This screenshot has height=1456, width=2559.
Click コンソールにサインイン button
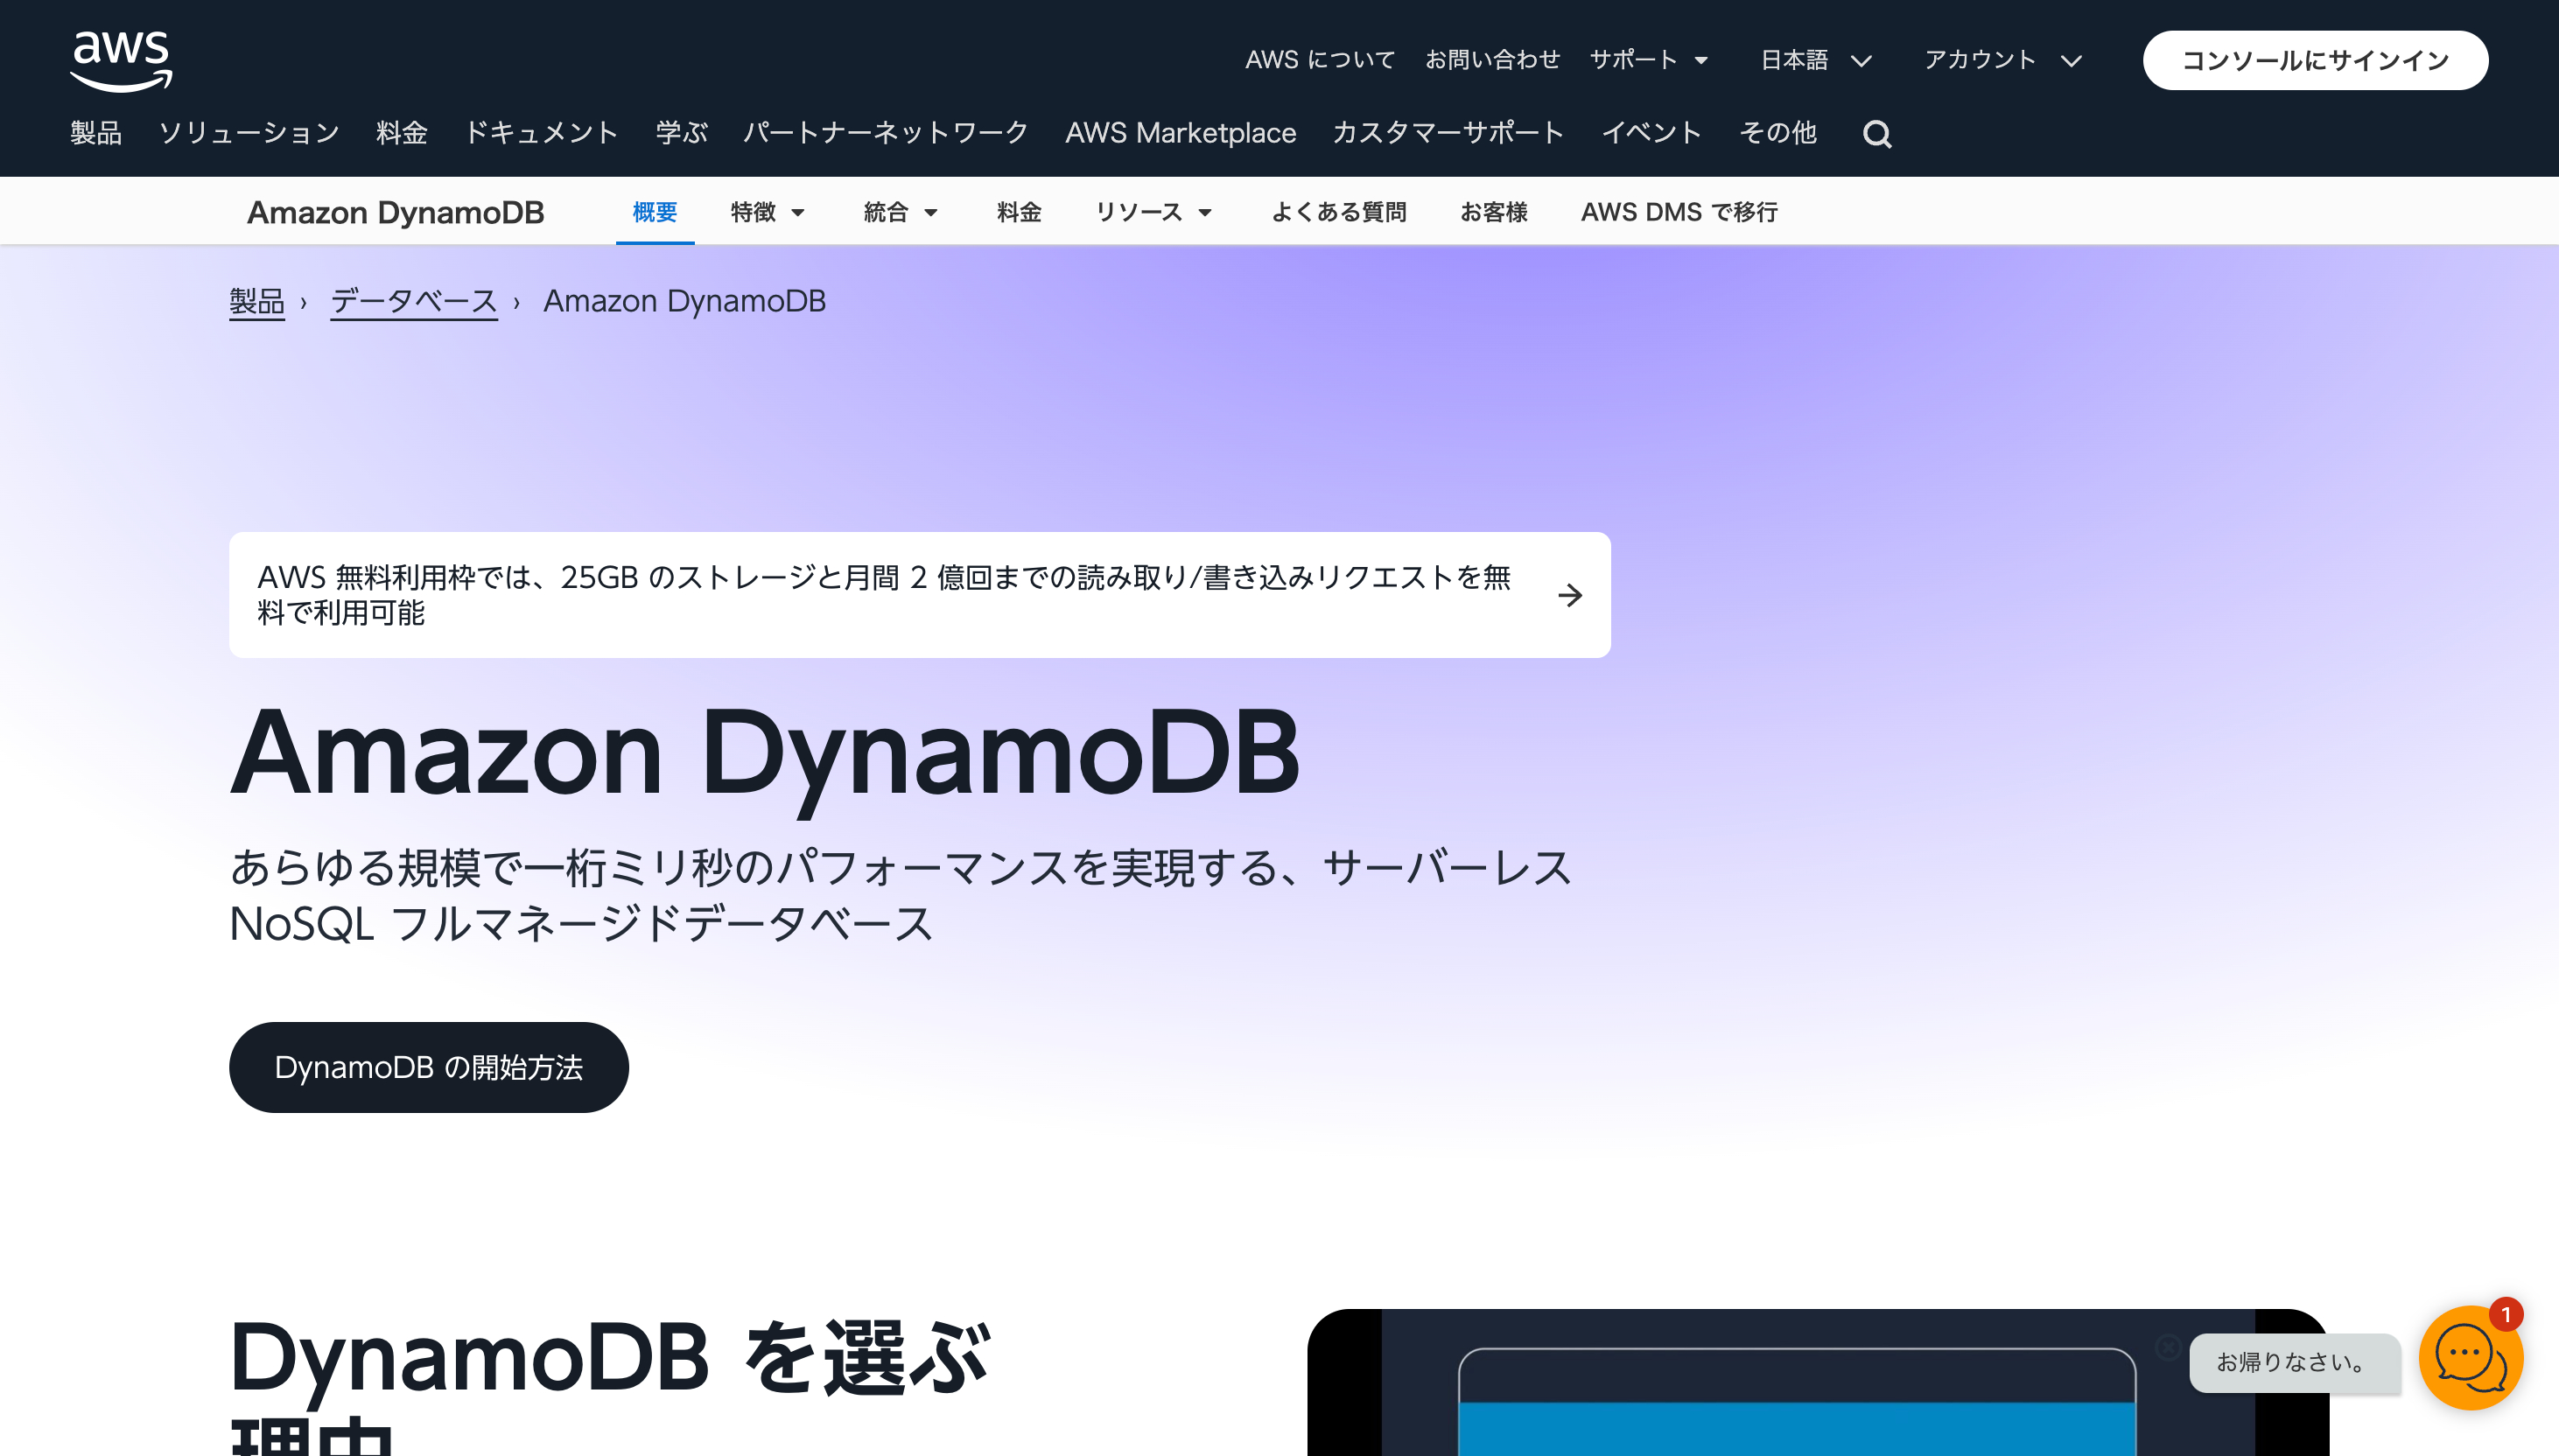click(x=2315, y=60)
